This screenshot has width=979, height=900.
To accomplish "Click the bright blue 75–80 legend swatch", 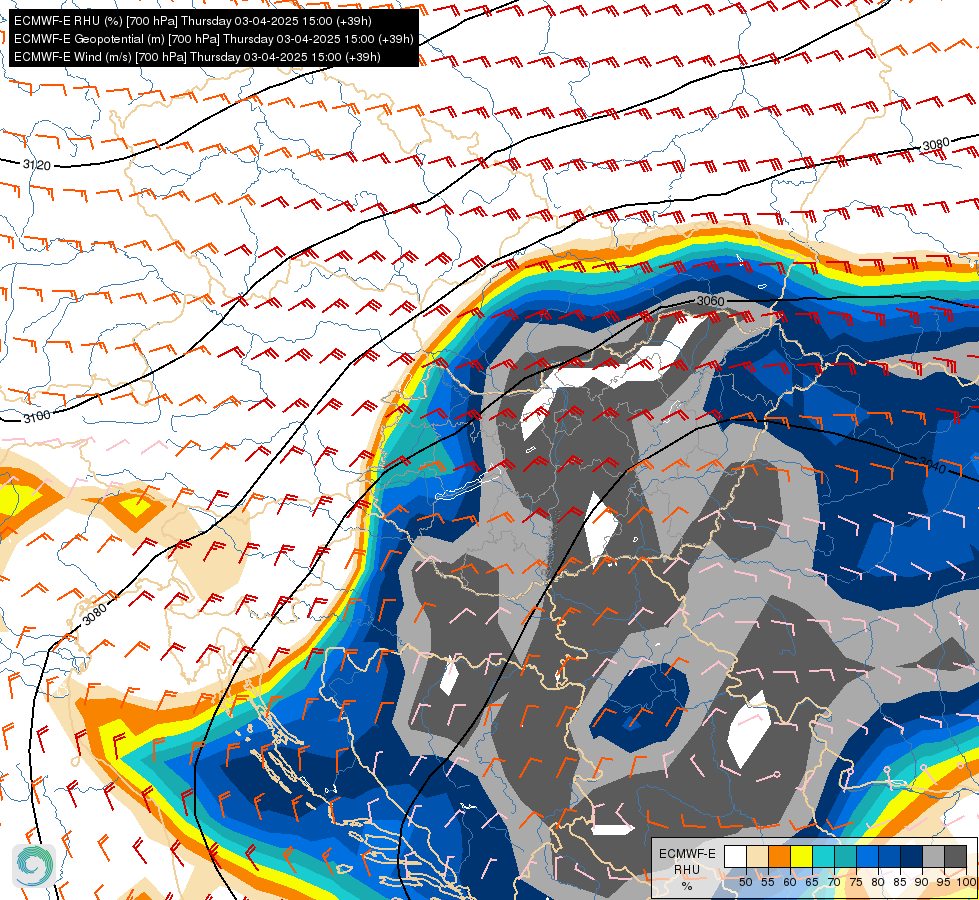I will point(867,857).
